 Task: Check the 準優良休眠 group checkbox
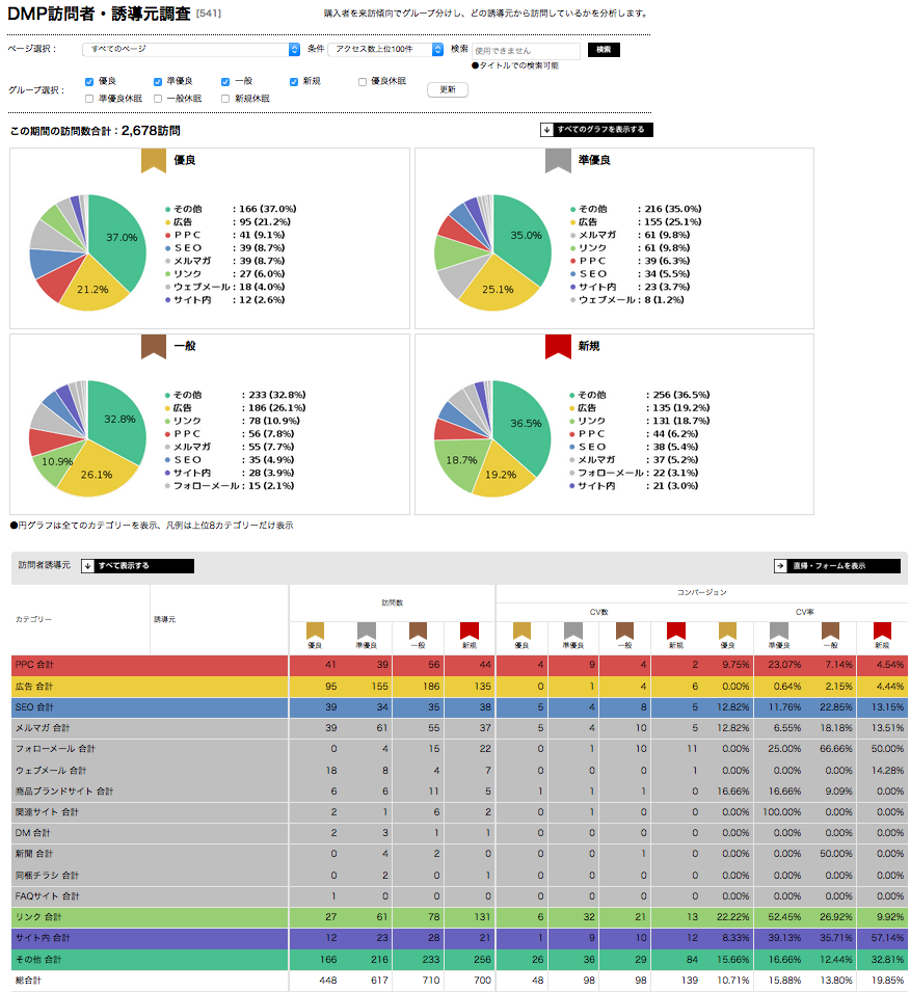[89, 99]
